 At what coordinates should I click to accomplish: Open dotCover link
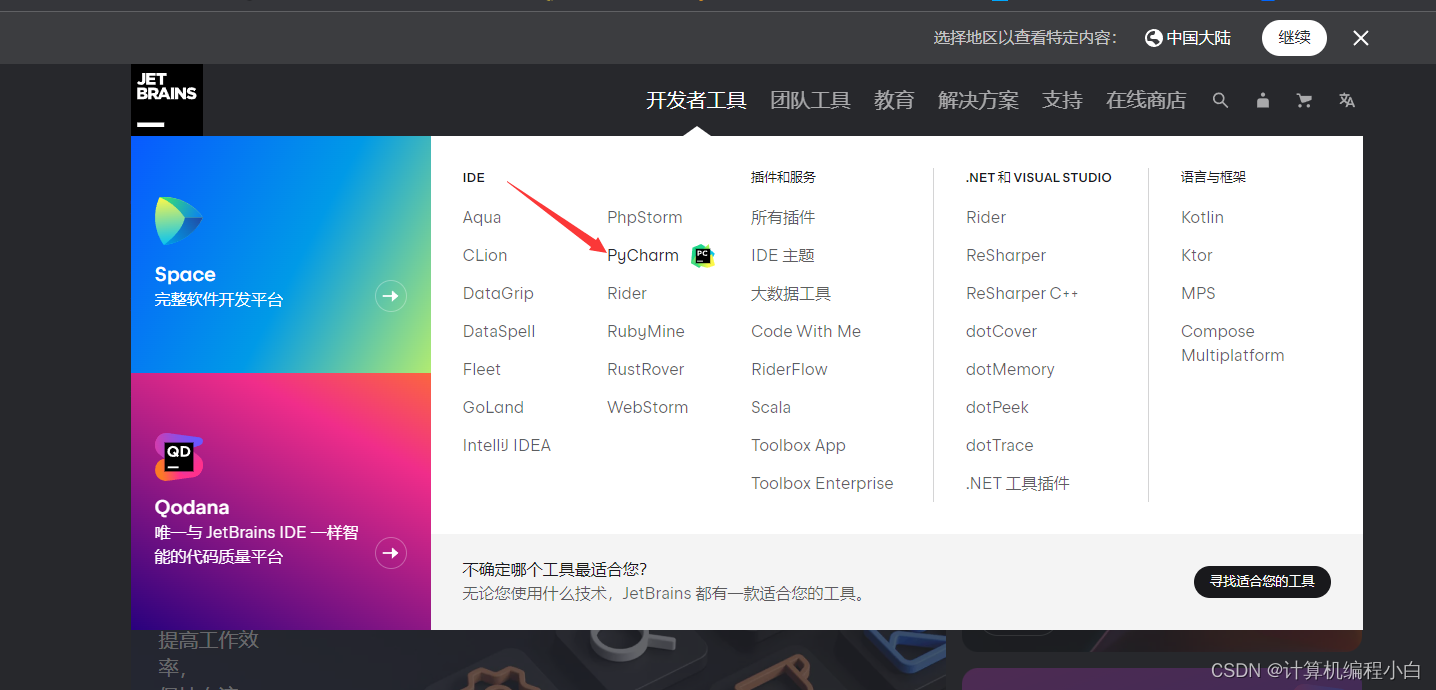point(1001,331)
